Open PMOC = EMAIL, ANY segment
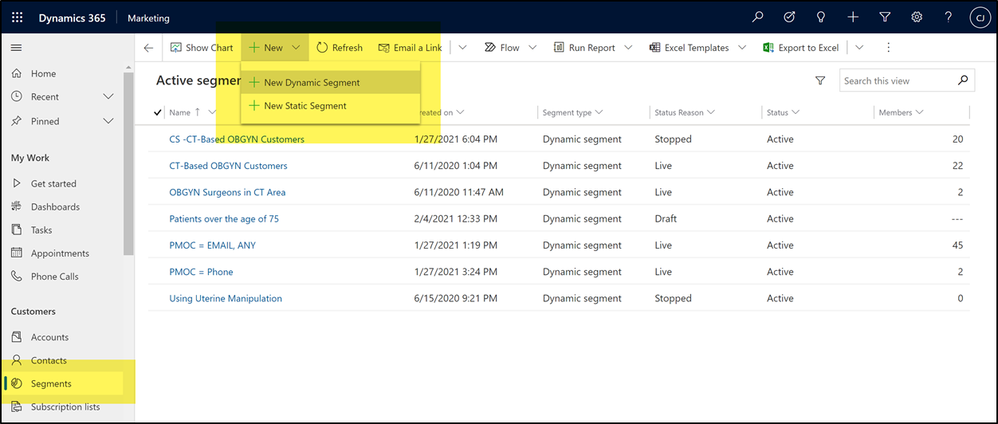Viewport: 998px width, 424px height. click(x=213, y=245)
